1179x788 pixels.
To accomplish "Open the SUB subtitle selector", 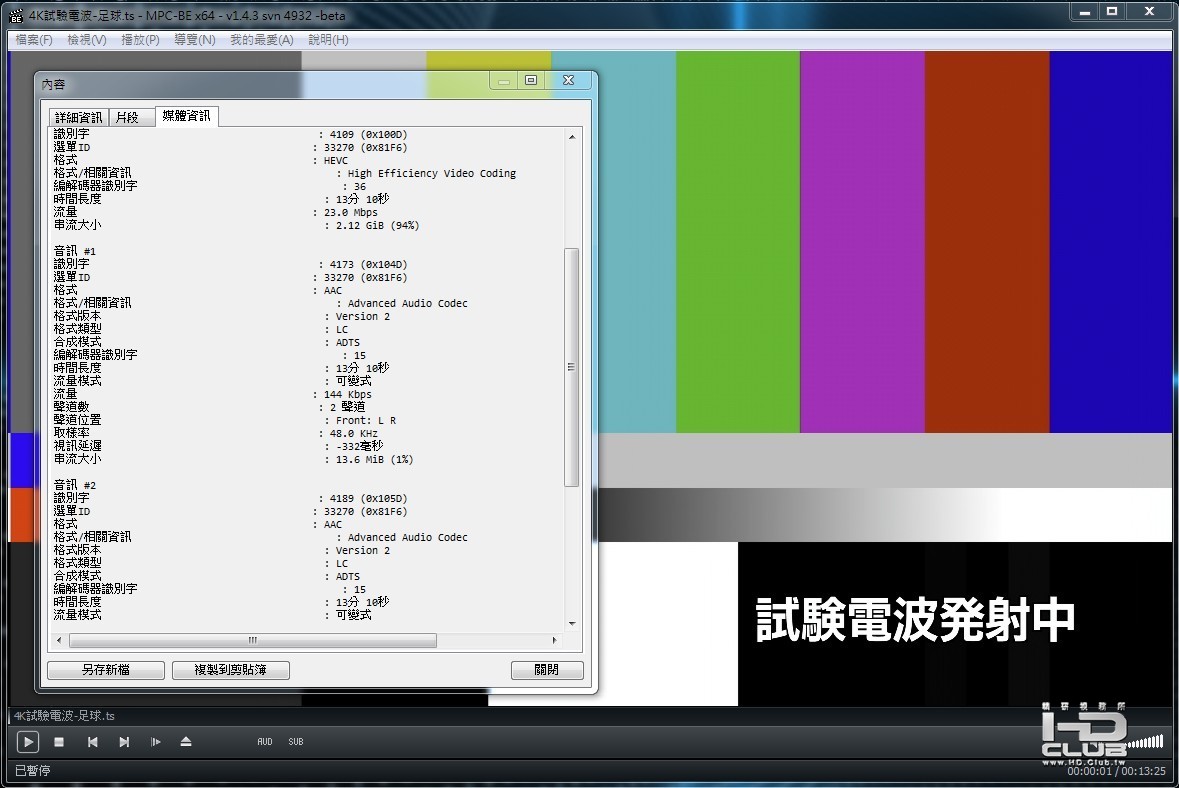I will (296, 742).
